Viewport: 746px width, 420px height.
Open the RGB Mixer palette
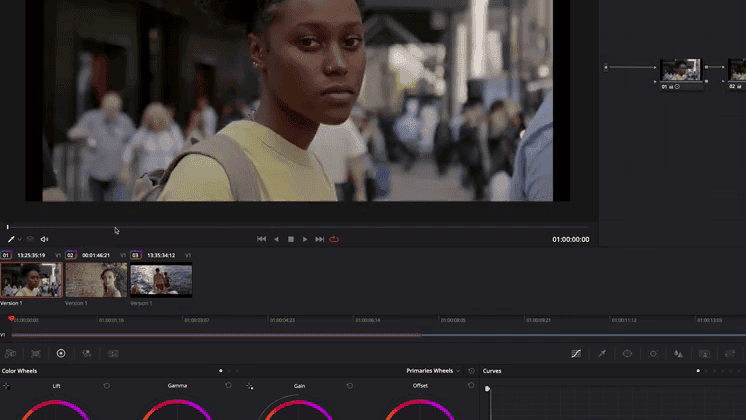tap(87, 353)
